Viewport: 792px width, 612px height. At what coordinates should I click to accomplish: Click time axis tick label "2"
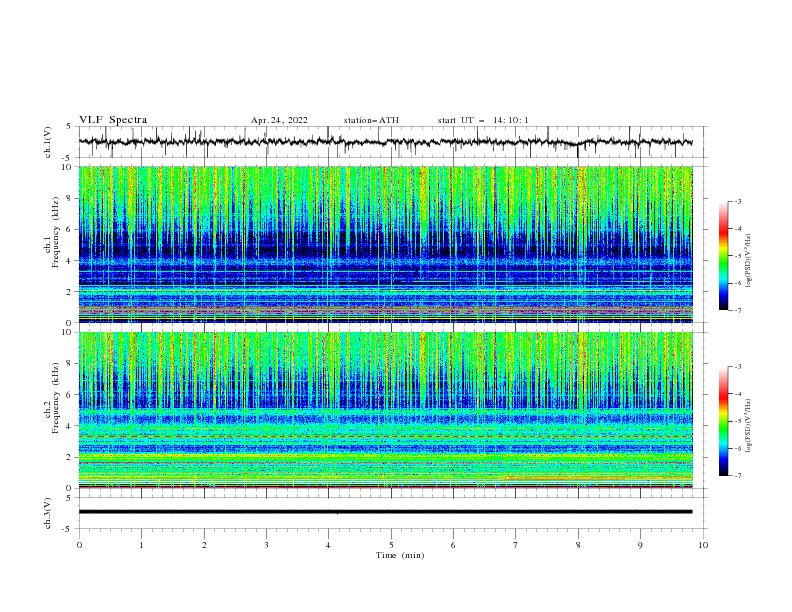tap(204, 545)
